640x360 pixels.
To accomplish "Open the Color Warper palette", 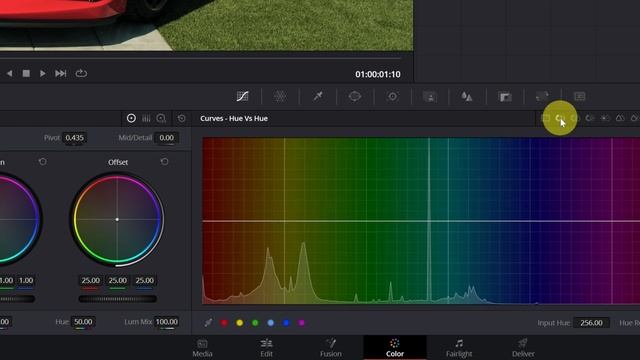I will click(x=280, y=96).
